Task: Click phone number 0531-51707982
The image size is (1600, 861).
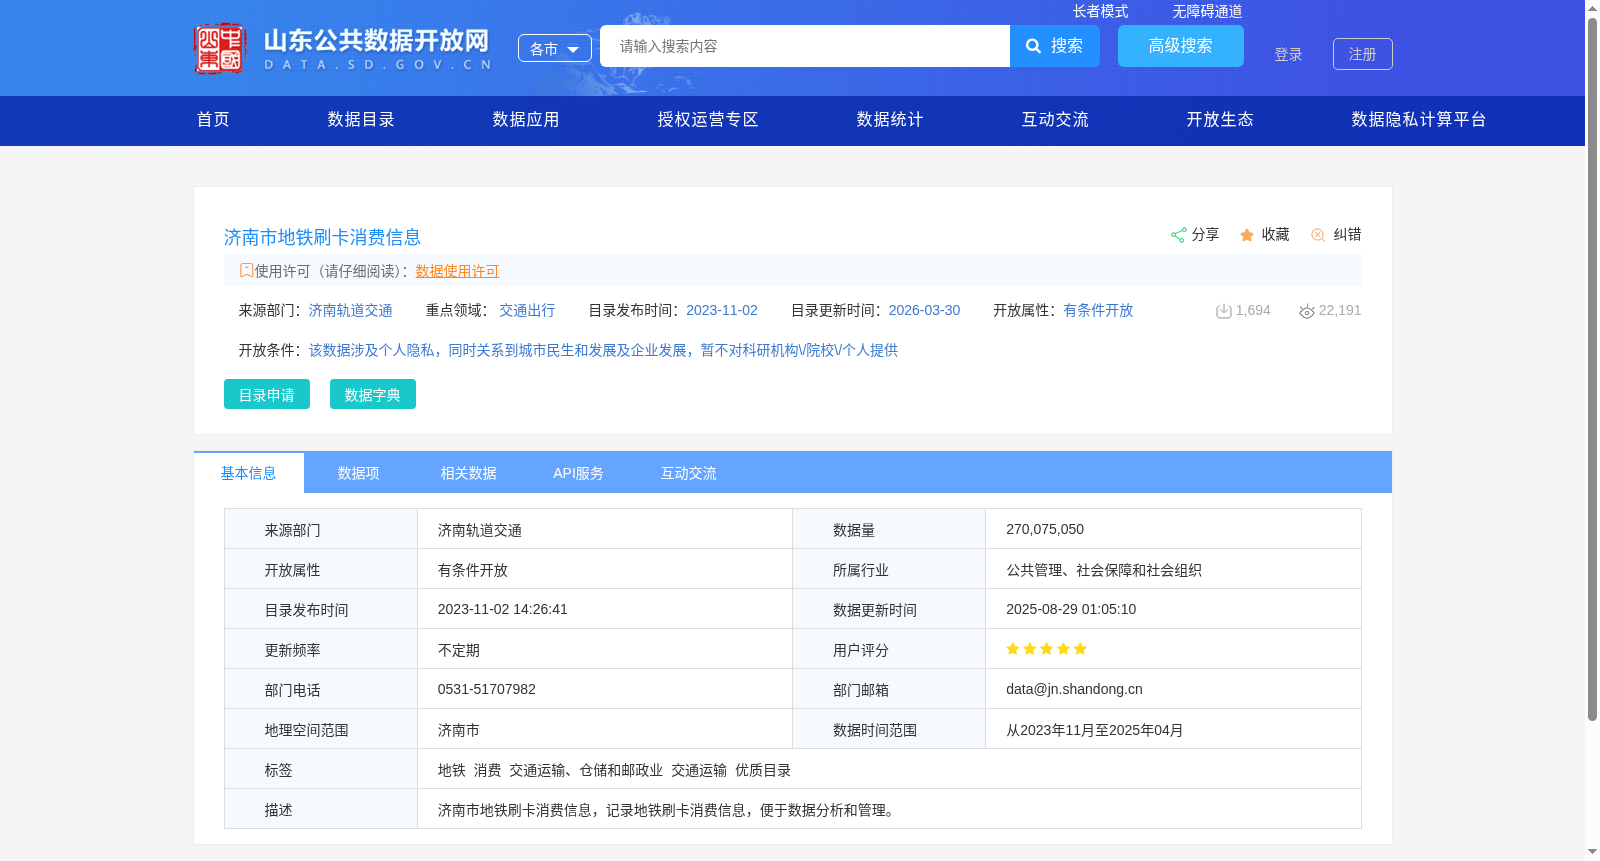Action: pos(487,689)
